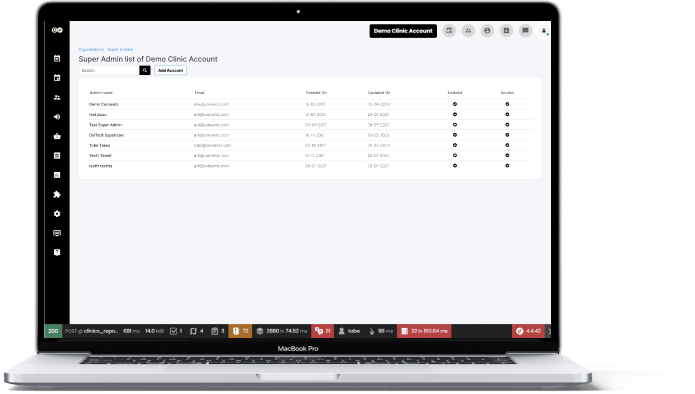The width and height of the screenshot is (695, 394).
Task: Click the chat bubble icon in the top header
Action: [x=525, y=31]
